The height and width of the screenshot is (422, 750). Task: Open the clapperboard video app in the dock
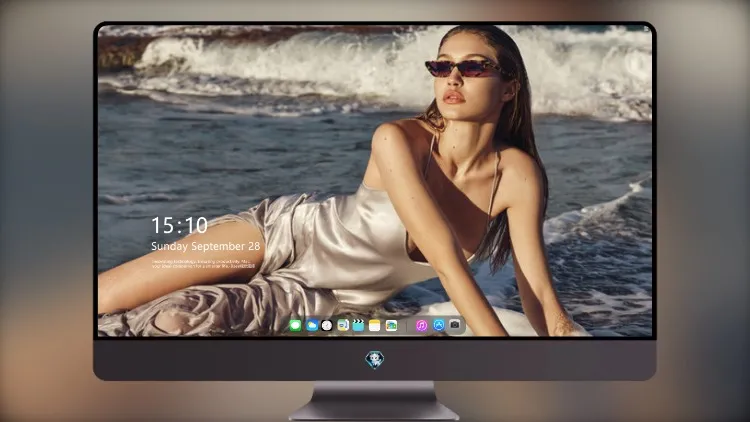click(358, 326)
